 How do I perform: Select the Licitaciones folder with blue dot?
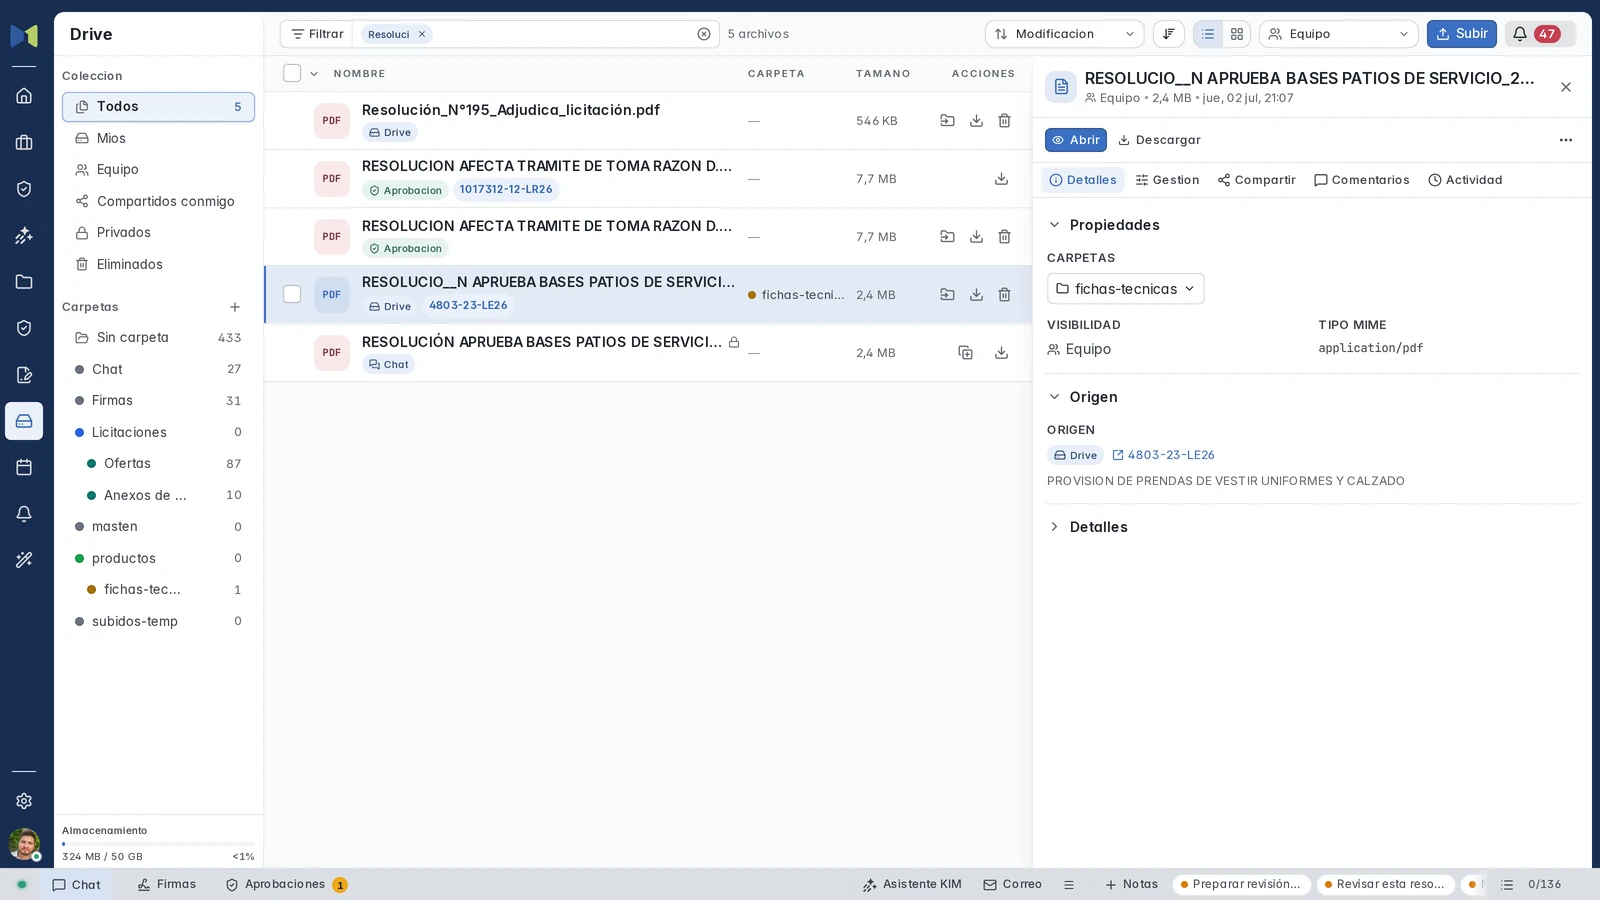pyautogui.click(x=158, y=432)
